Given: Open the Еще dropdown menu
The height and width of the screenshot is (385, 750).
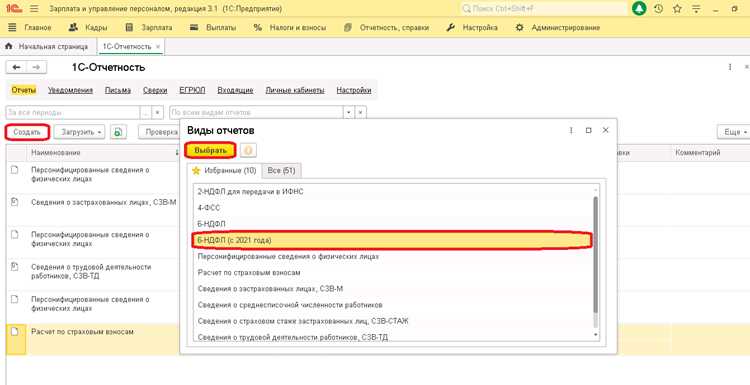Looking at the screenshot, I should (x=734, y=132).
